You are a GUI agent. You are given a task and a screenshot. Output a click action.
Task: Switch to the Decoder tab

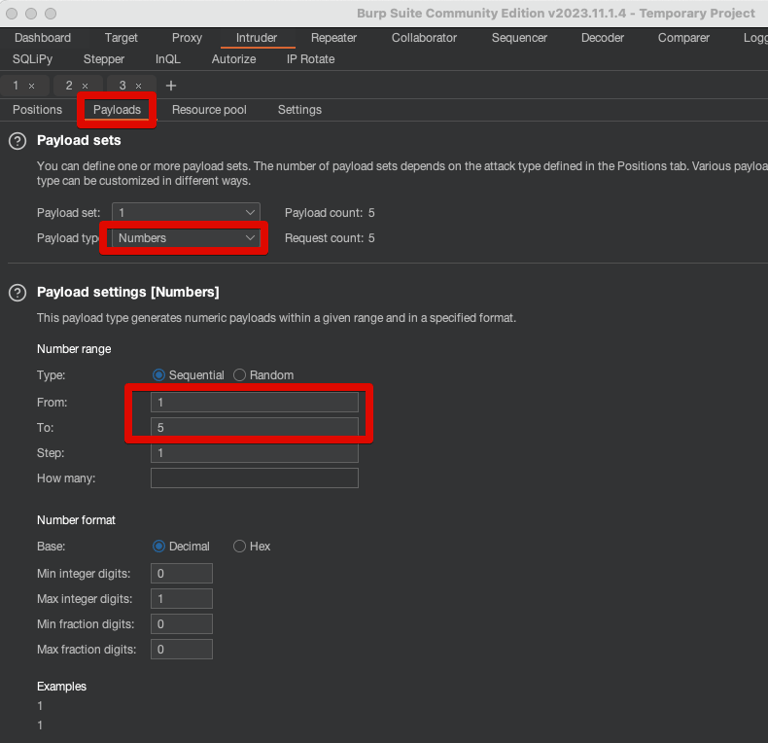tap(602, 38)
